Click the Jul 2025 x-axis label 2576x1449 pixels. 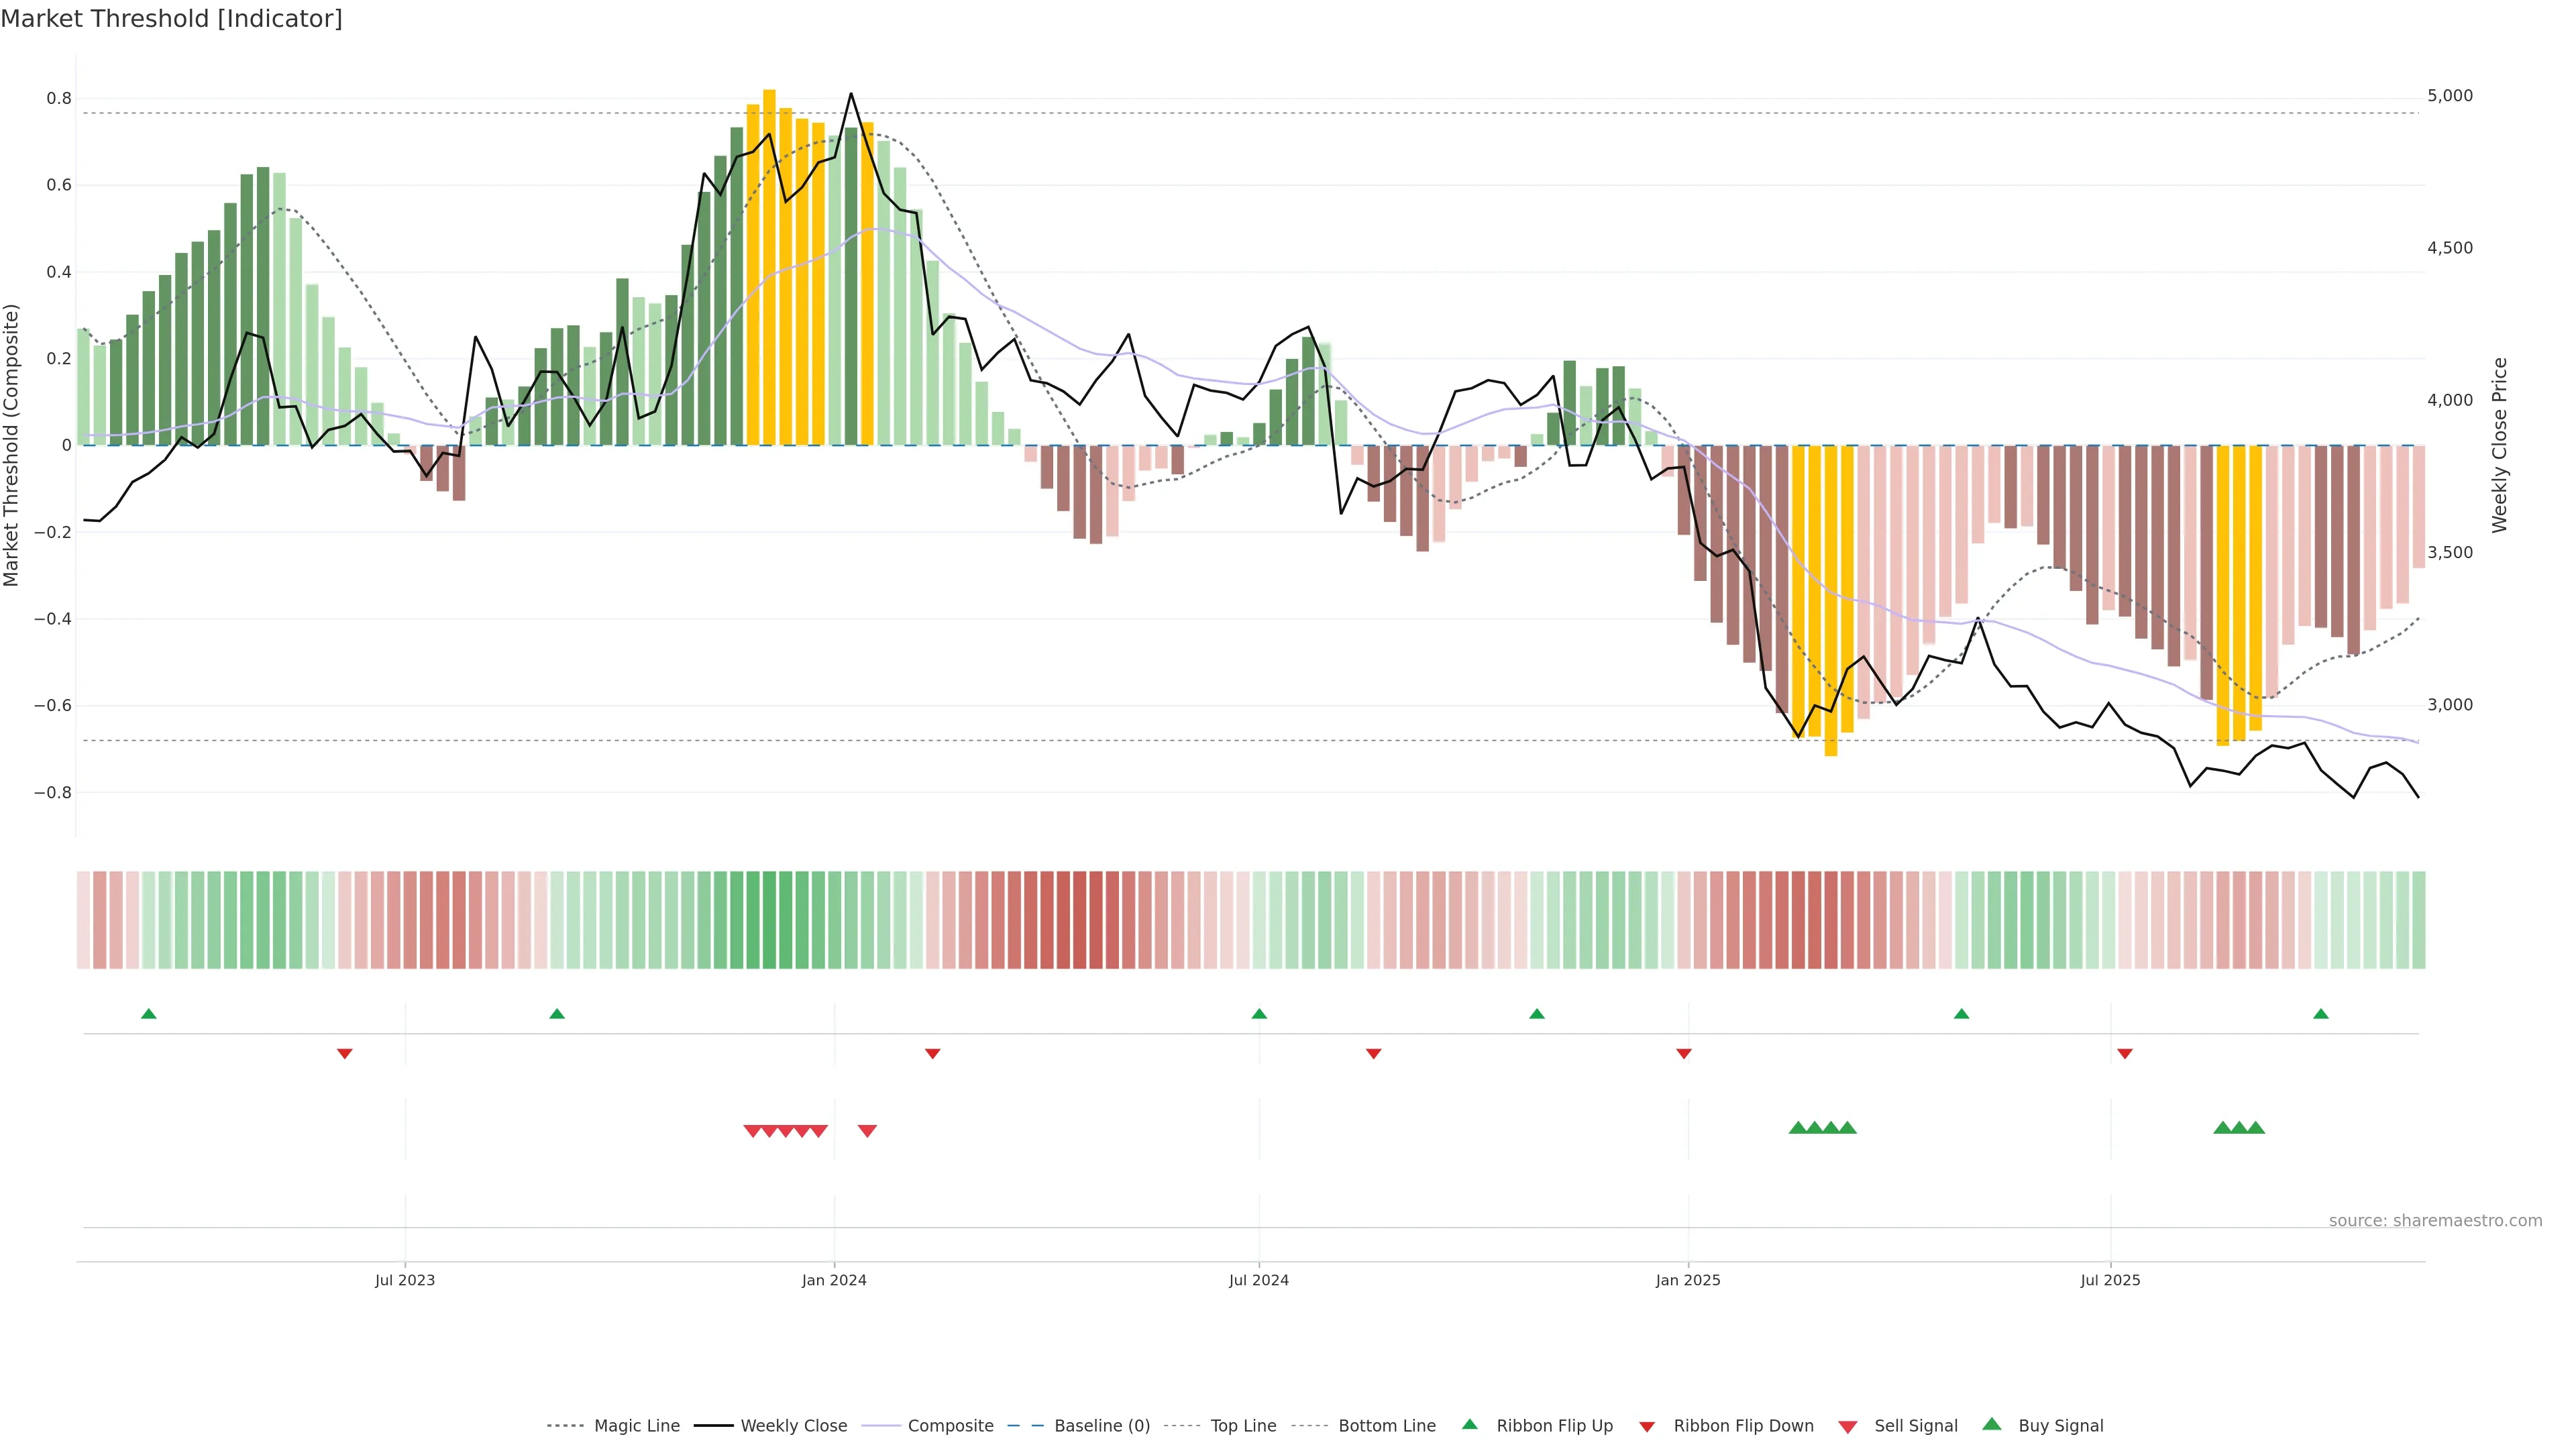[x=2110, y=1280]
